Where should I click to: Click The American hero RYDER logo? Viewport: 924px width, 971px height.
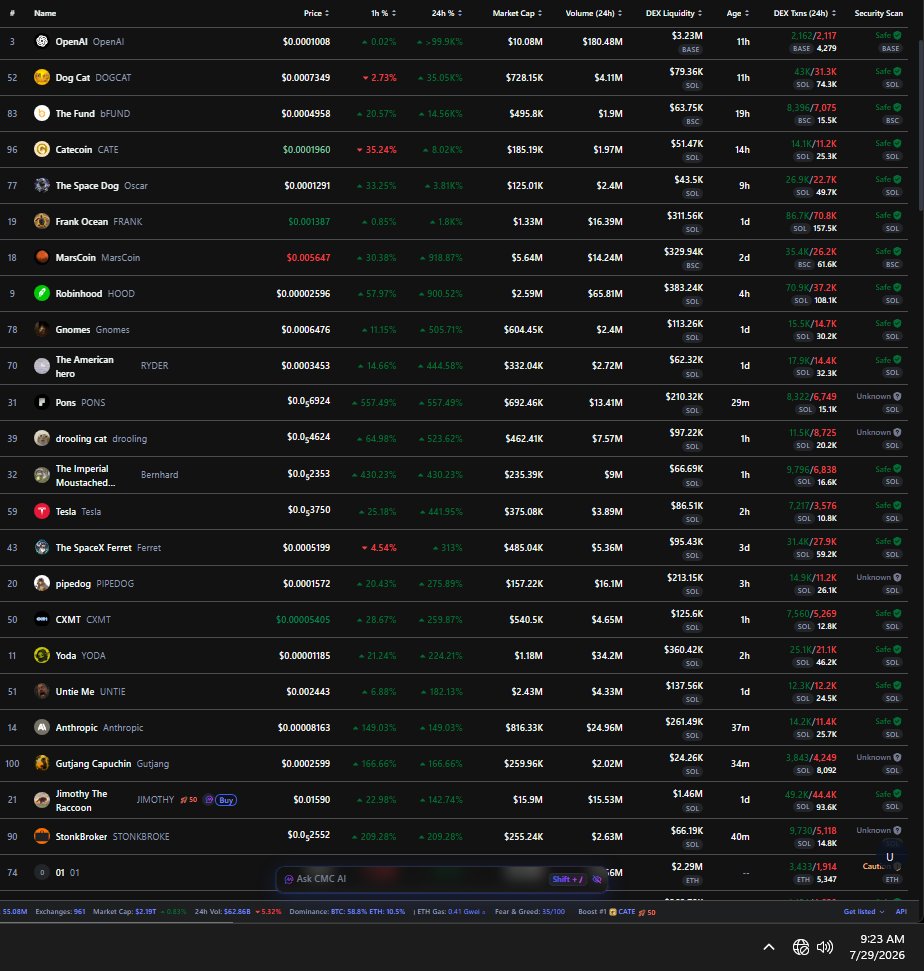(x=41, y=366)
